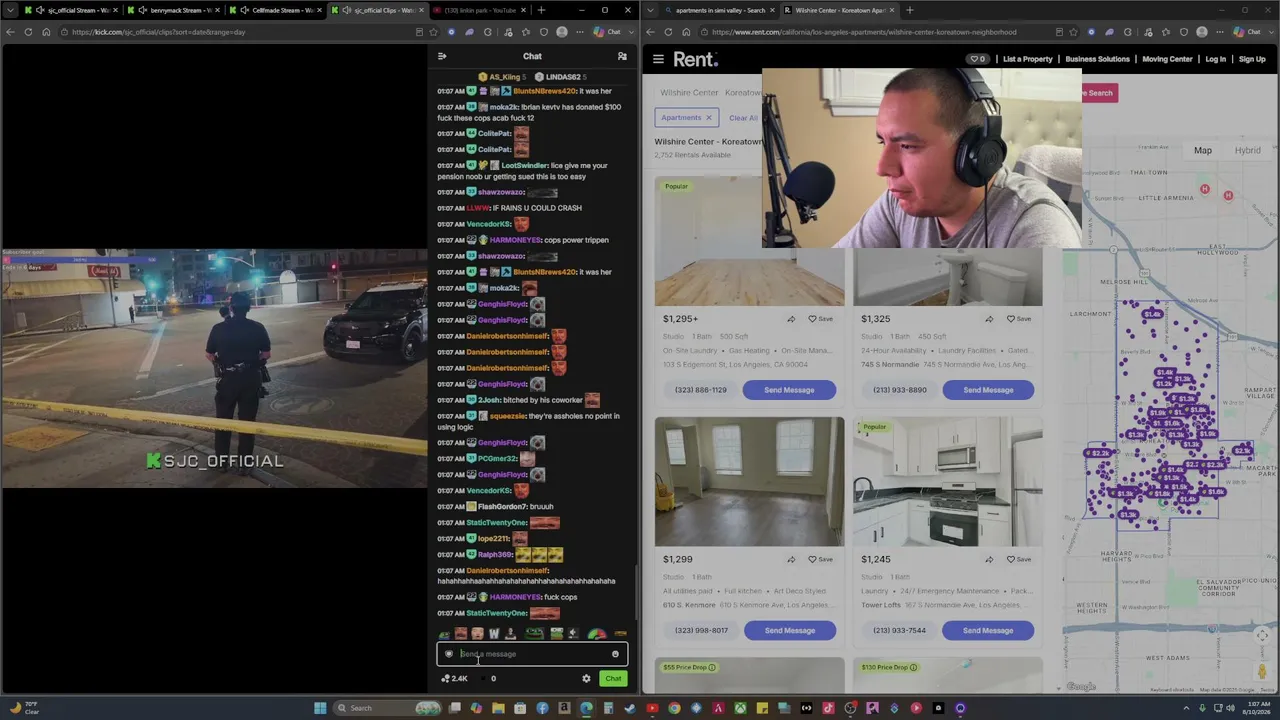The height and width of the screenshot is (720, 1280).
Task: Open the emoji picker in chat box
Action: (x=615, y=654)
